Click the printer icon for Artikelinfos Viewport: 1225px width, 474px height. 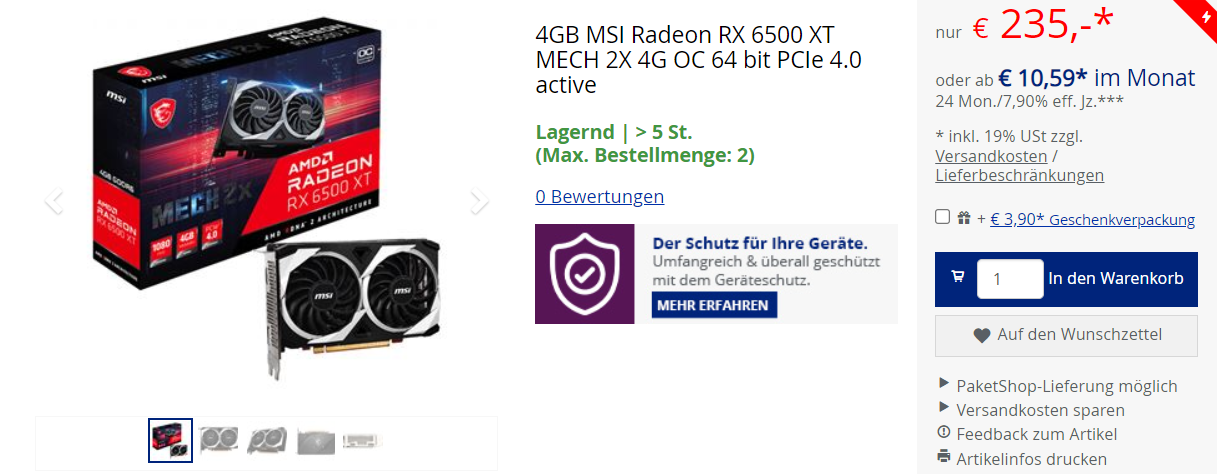point(944,457)
